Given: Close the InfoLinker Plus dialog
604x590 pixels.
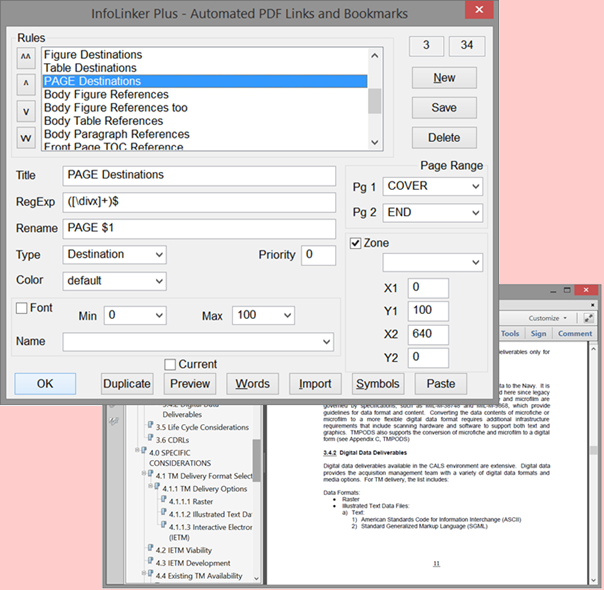Looking at the screenshot, I should click(x=479, y=10).
